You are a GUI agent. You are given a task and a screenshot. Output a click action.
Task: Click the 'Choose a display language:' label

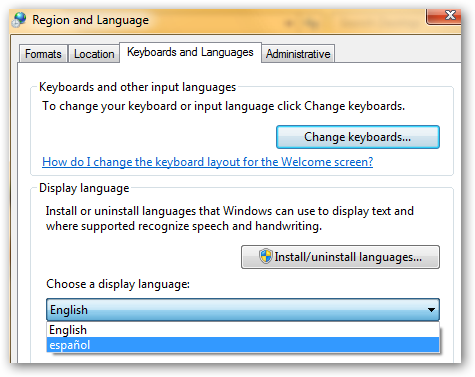tap(118, 284)
